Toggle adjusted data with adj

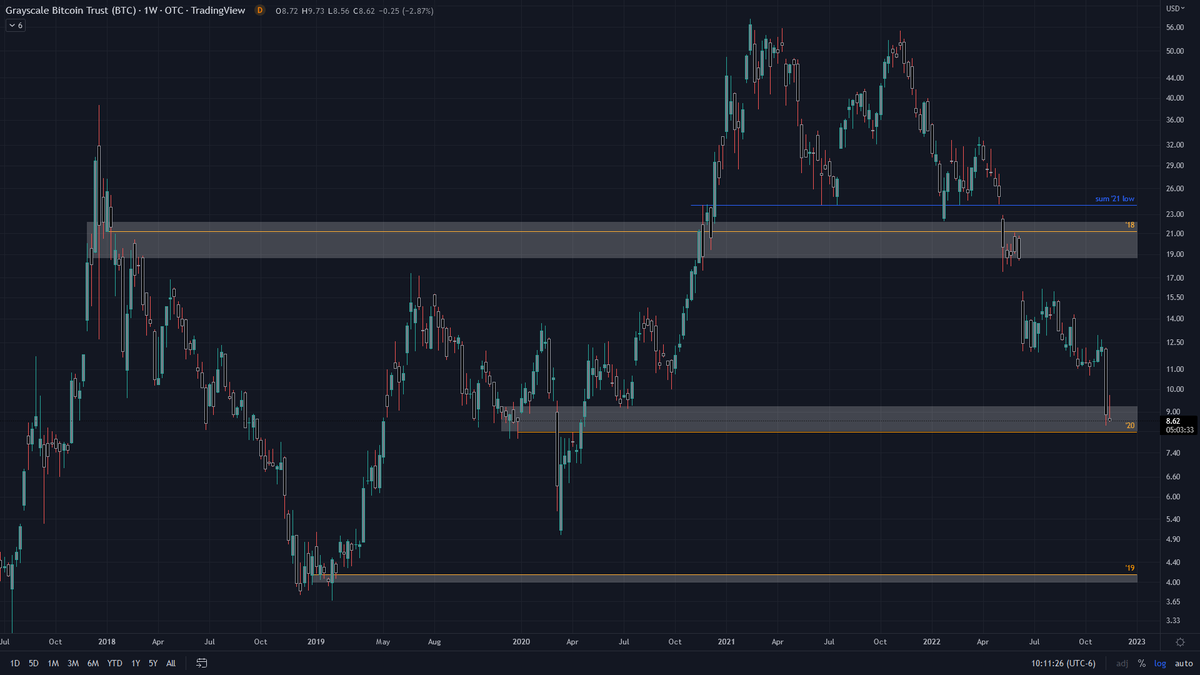point(1123,663)
